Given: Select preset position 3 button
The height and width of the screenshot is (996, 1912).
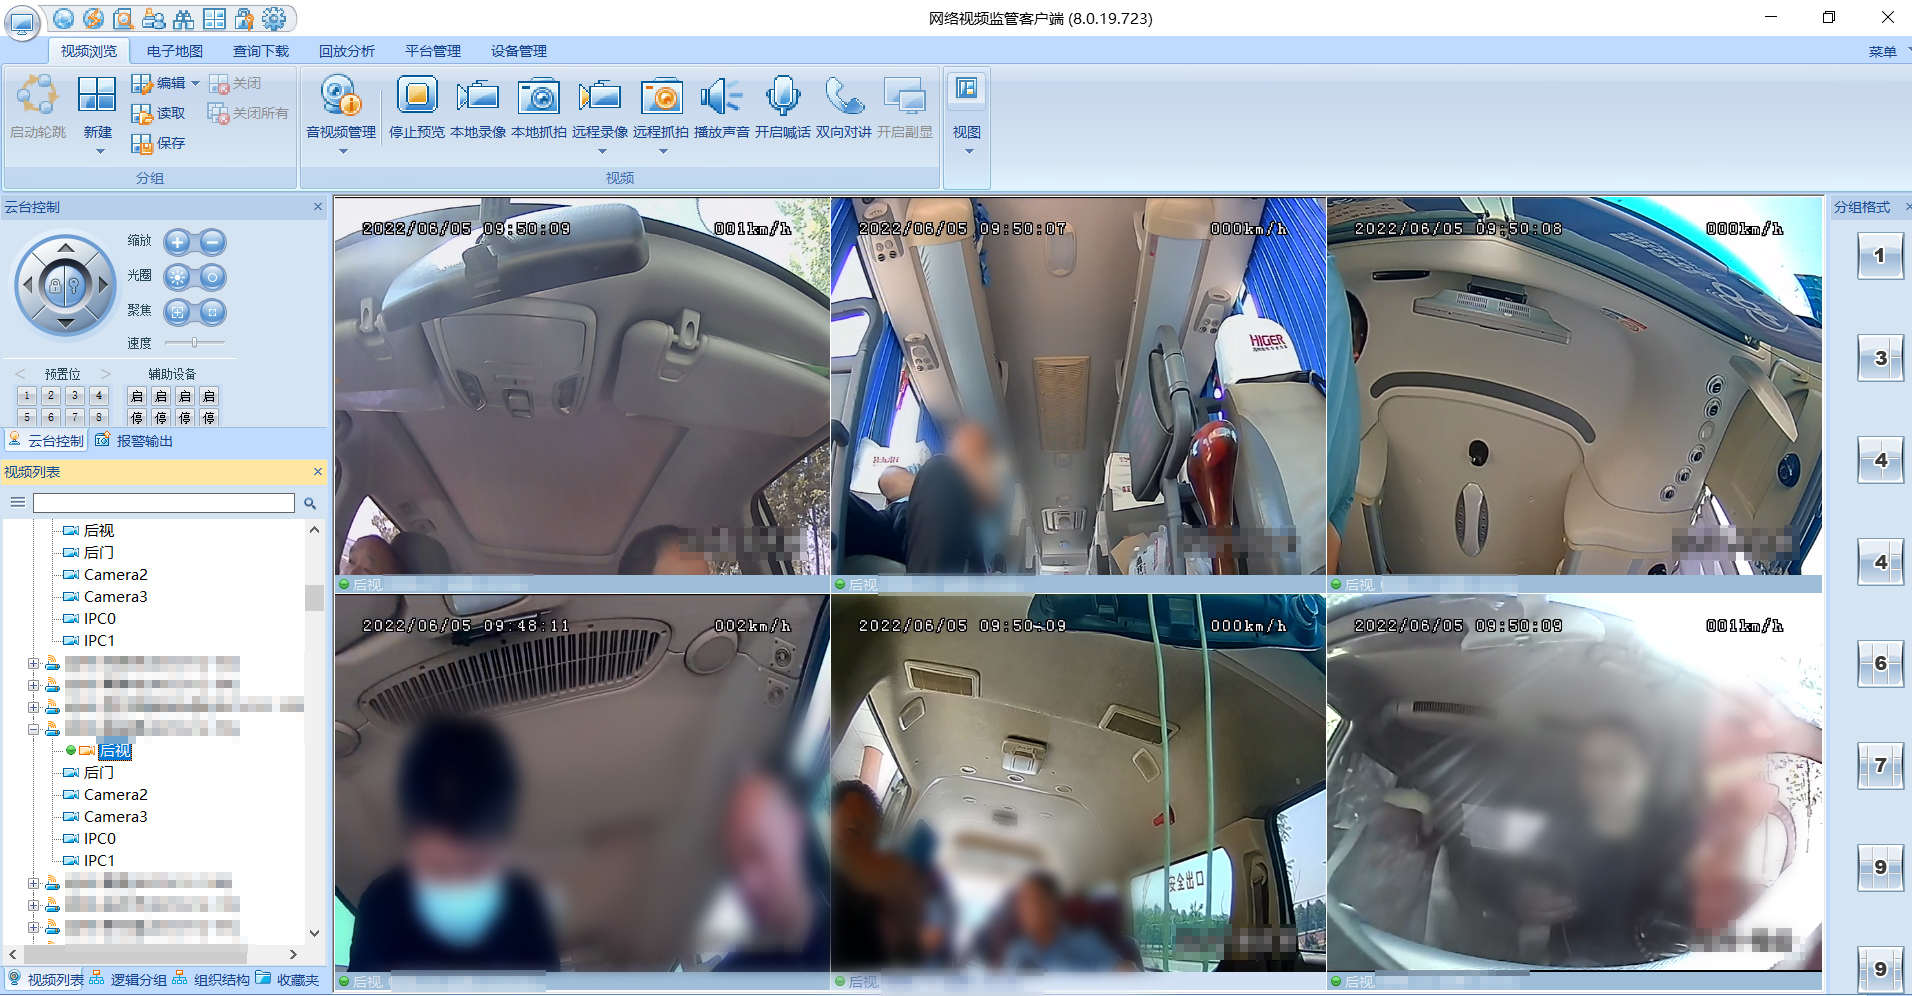Looking at the screenshot, I should (75, 396).
